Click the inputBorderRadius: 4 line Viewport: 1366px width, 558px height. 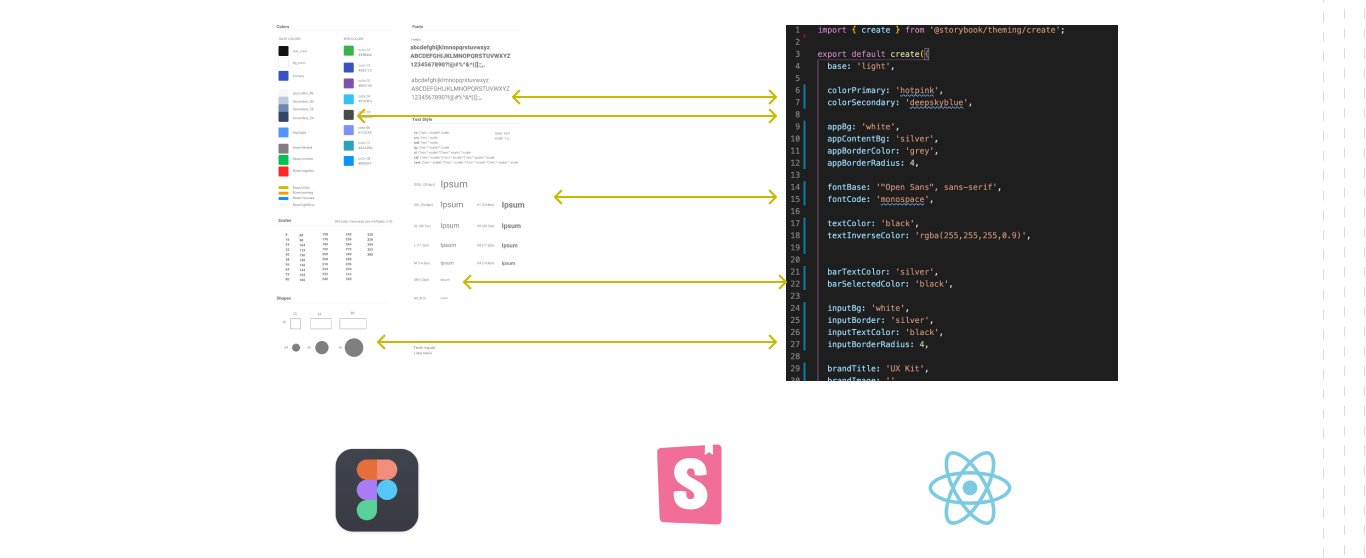(x=878, y=344)
